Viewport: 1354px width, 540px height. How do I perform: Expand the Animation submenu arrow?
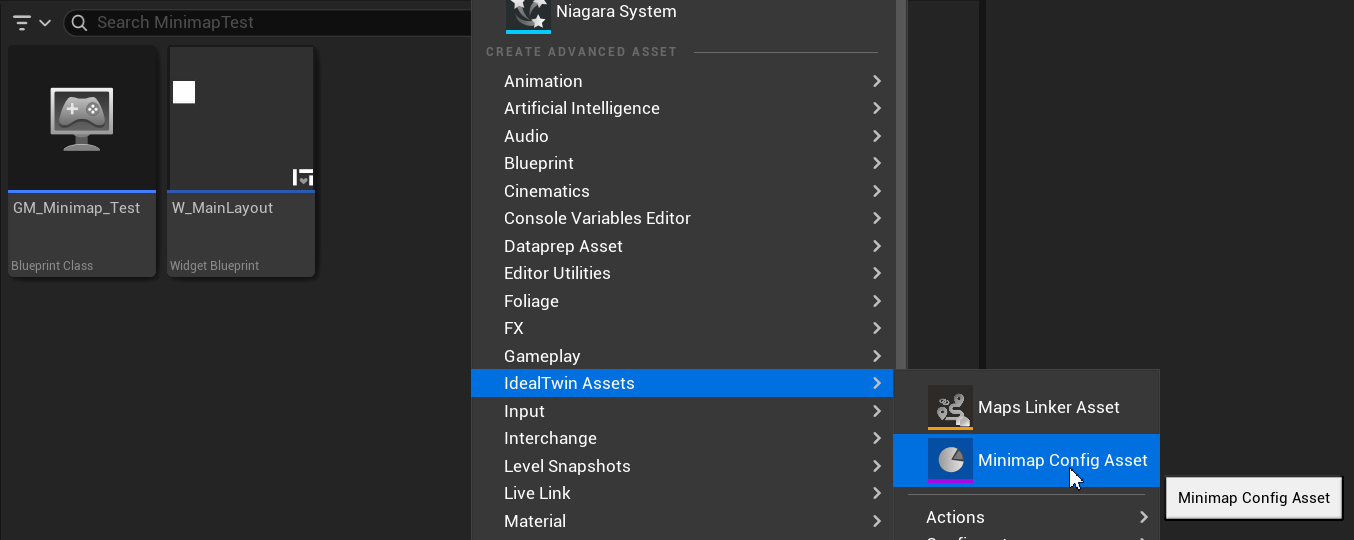(876, 81)
